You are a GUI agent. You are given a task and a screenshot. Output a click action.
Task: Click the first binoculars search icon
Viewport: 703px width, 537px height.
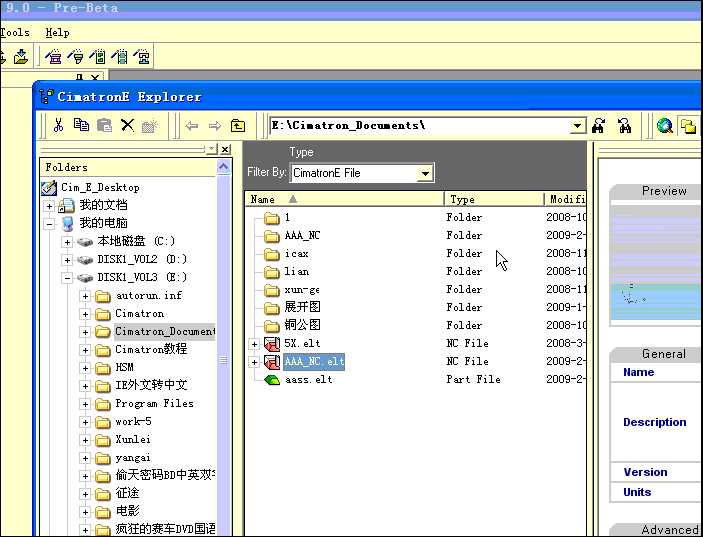(x=599, y=126)
